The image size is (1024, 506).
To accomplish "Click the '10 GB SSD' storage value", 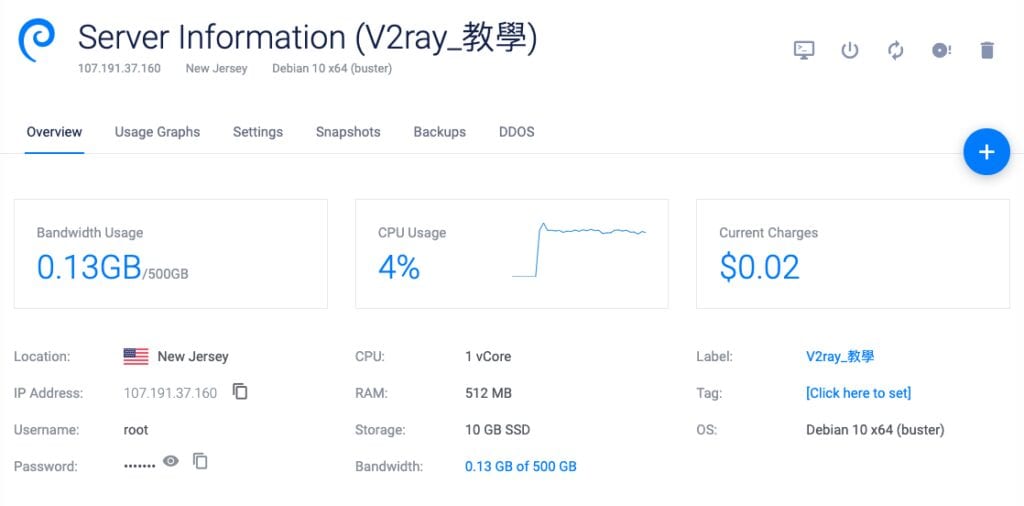I will point(498,430).
